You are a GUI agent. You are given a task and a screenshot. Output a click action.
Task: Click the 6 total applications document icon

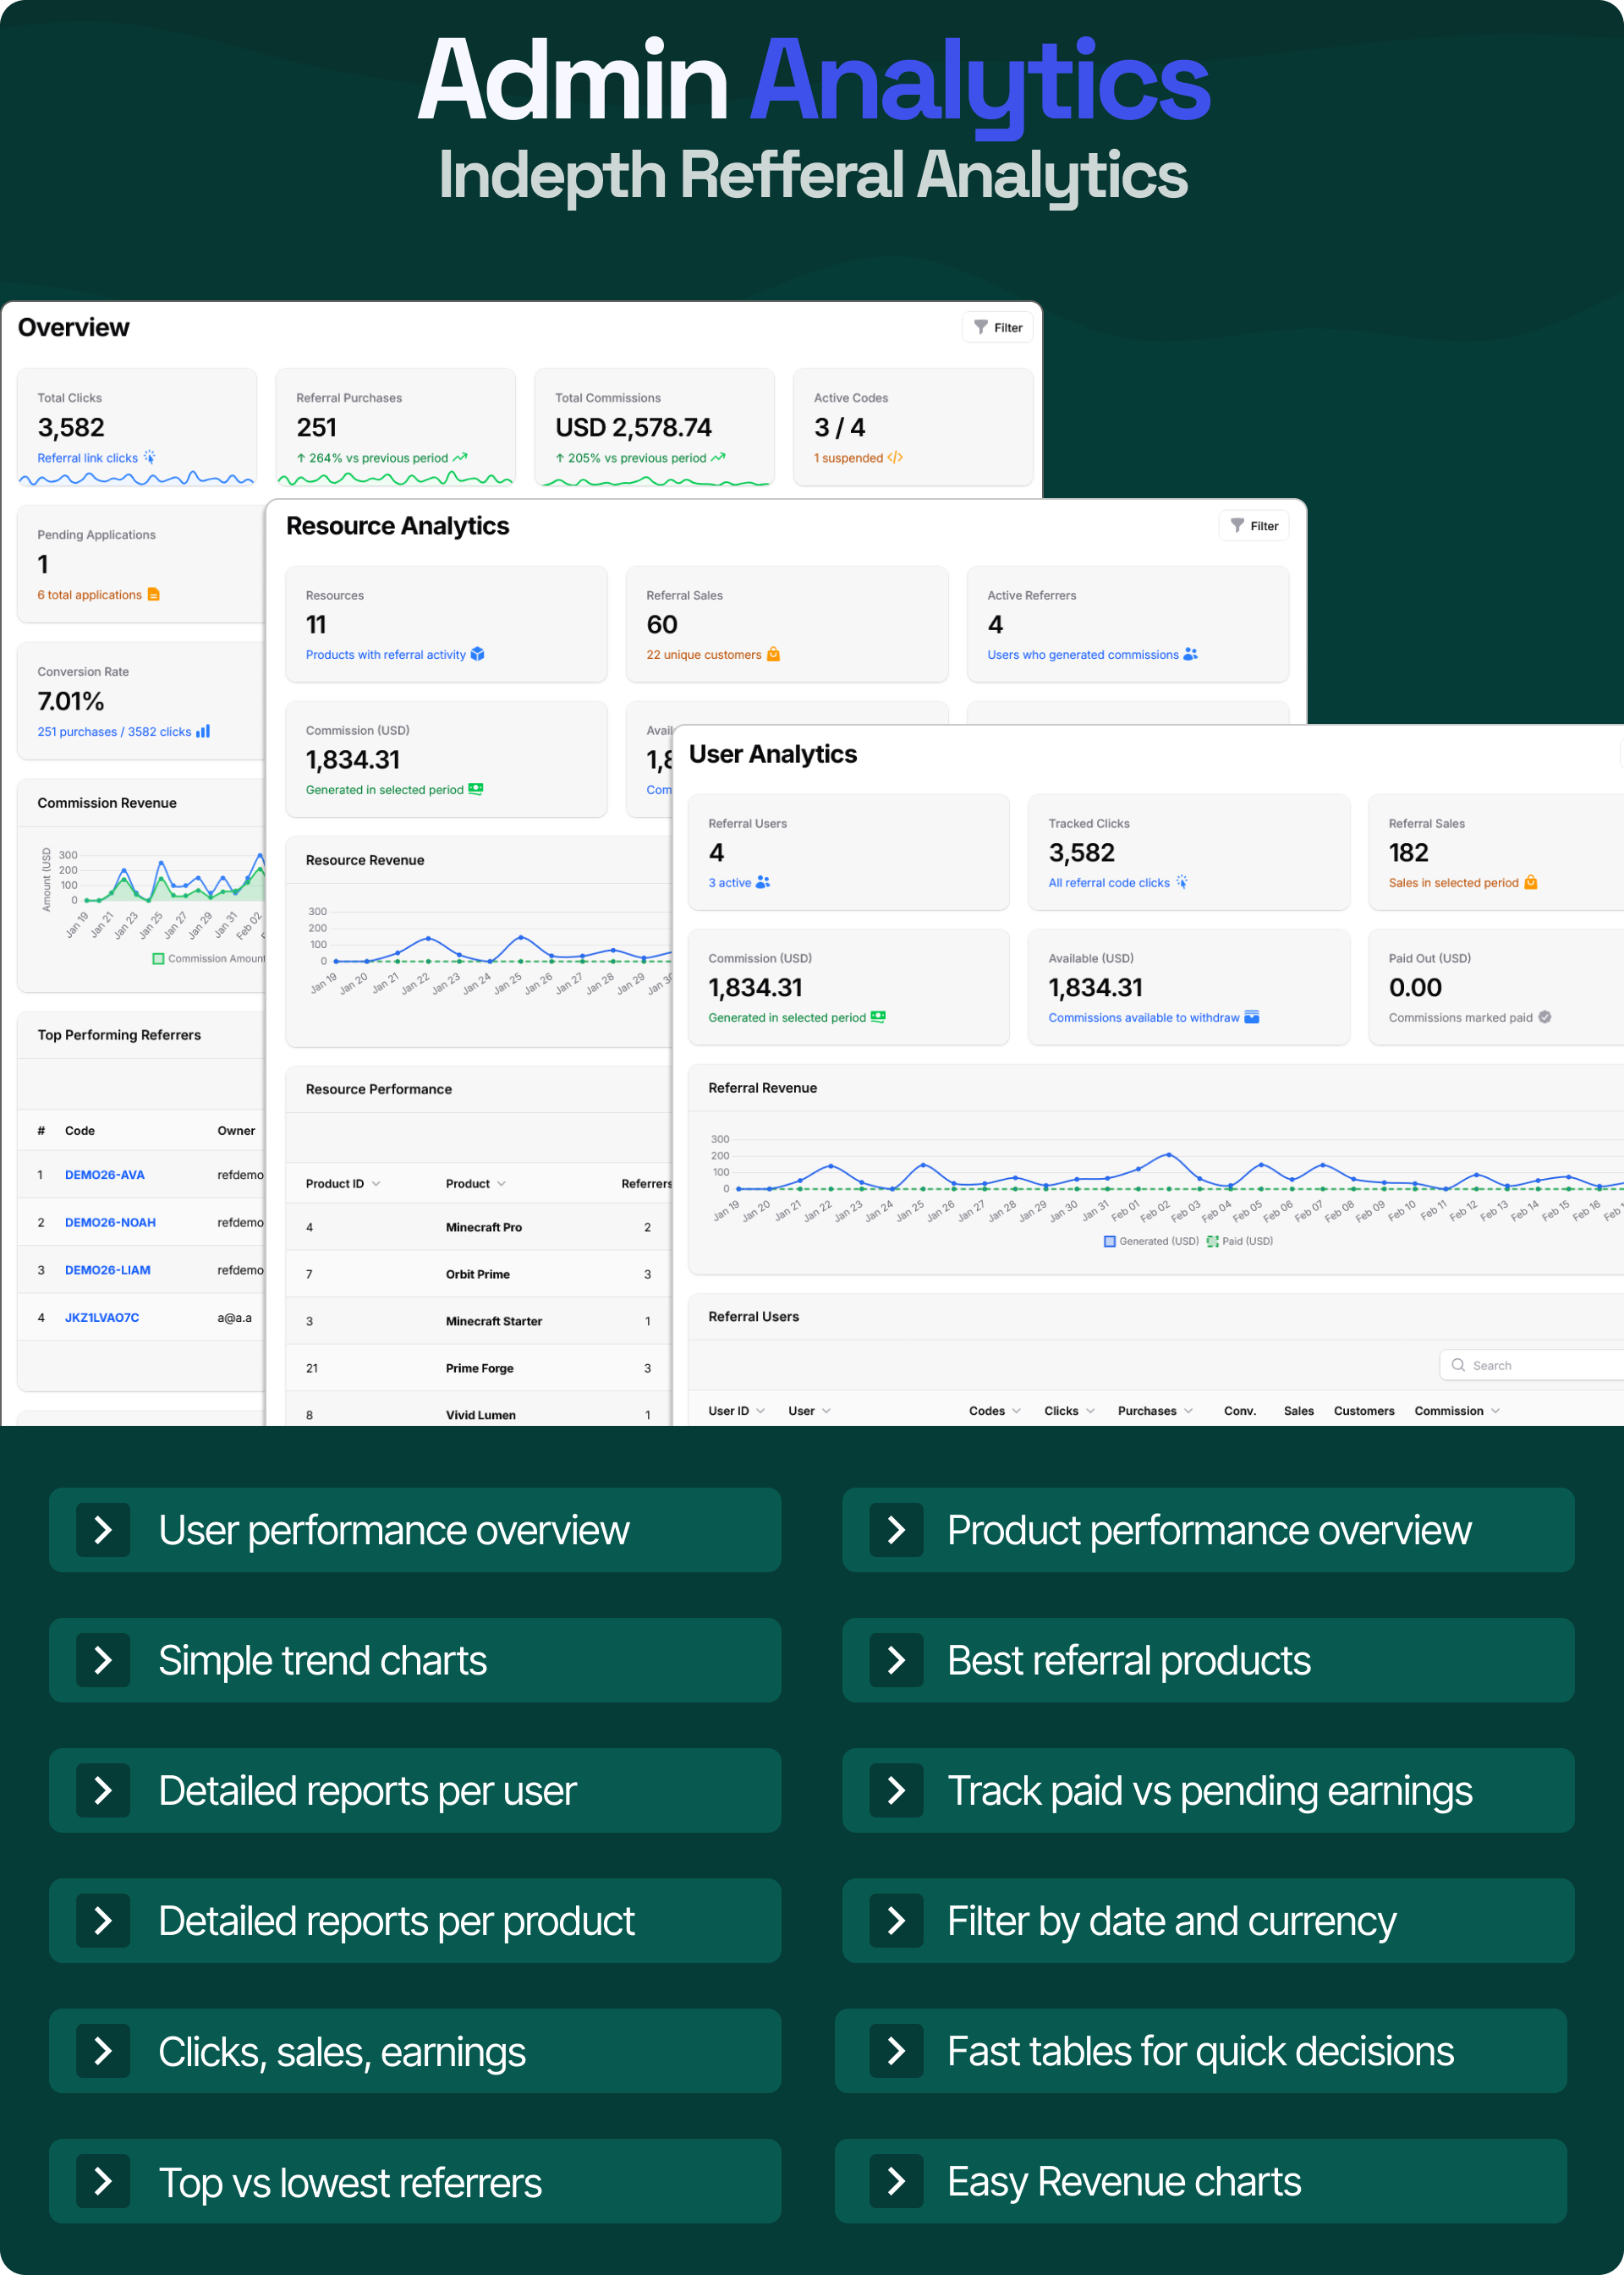pyautogui.click(x=154, y=595)
